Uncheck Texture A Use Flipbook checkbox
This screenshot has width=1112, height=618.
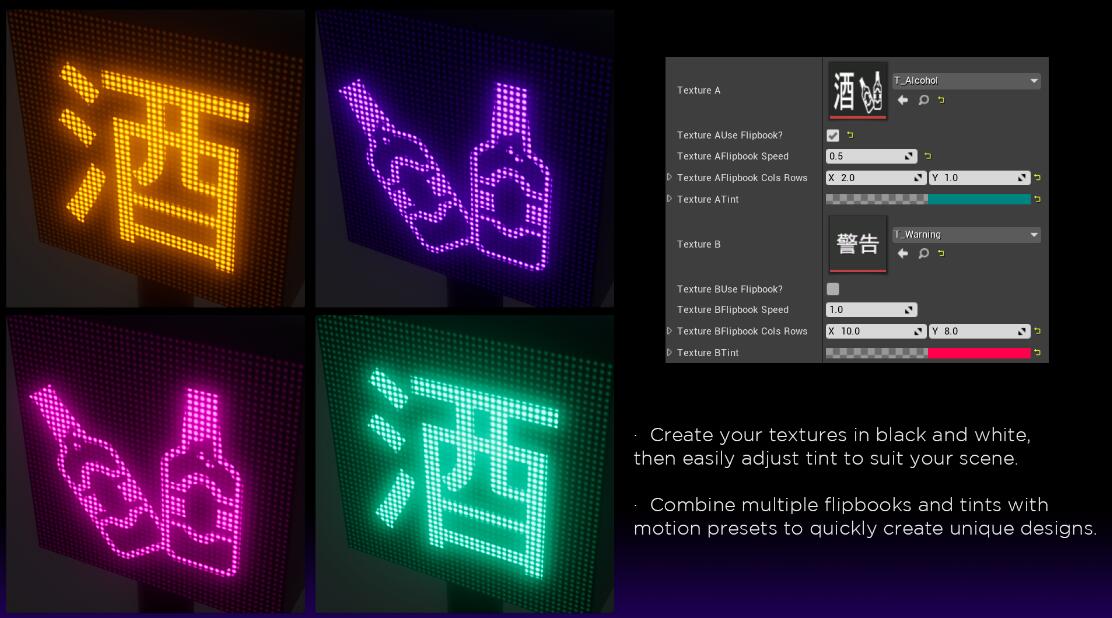point(833,135)
